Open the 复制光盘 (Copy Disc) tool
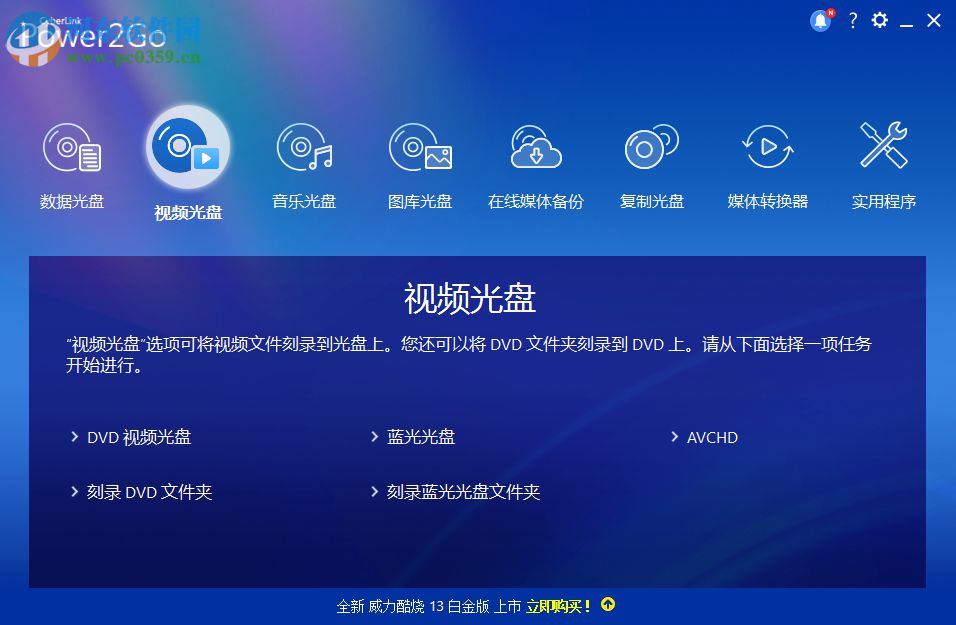Viewport: 956px width, 625px height. 652,148
